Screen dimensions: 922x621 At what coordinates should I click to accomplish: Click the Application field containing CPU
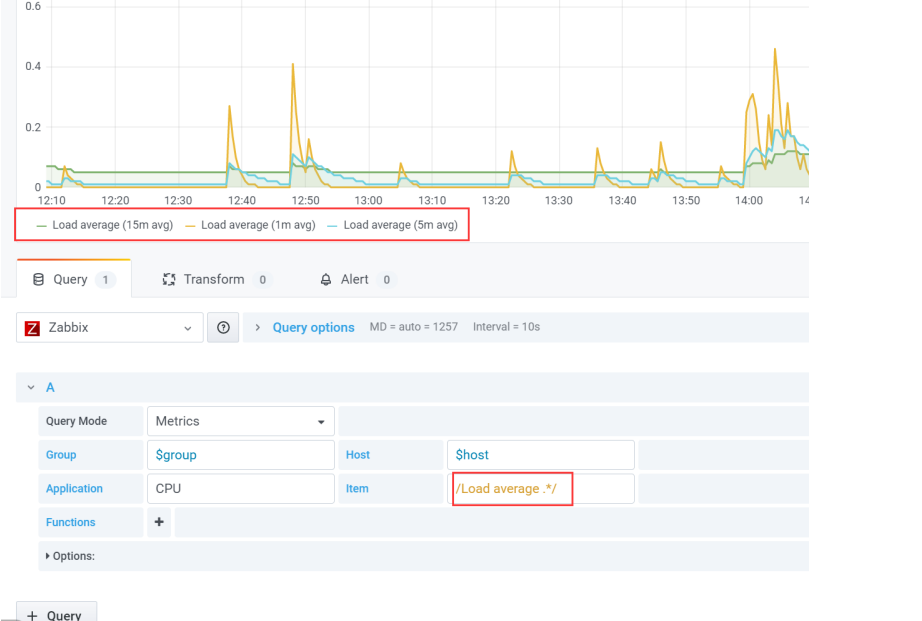(x=240, y=488)
